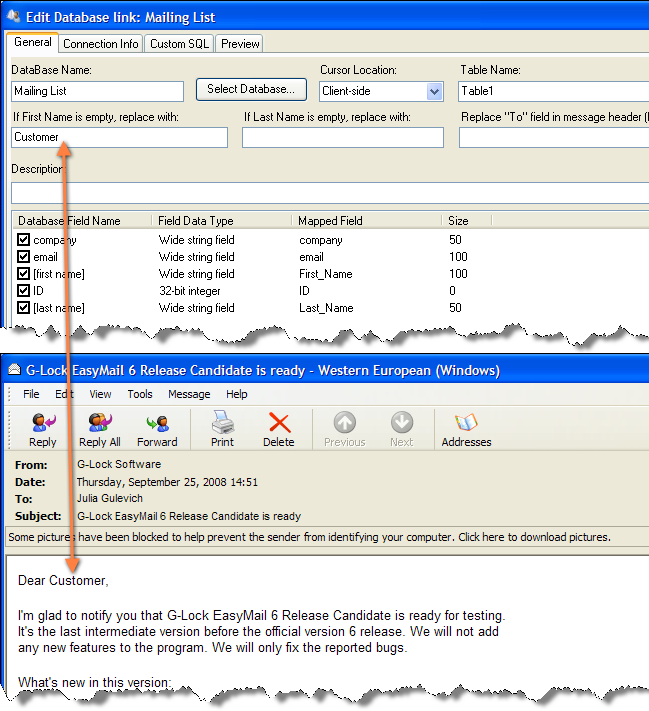Click envelope icon in email window title
The width and height of the screenshot is (649, 711).
(x=15, y=370)
